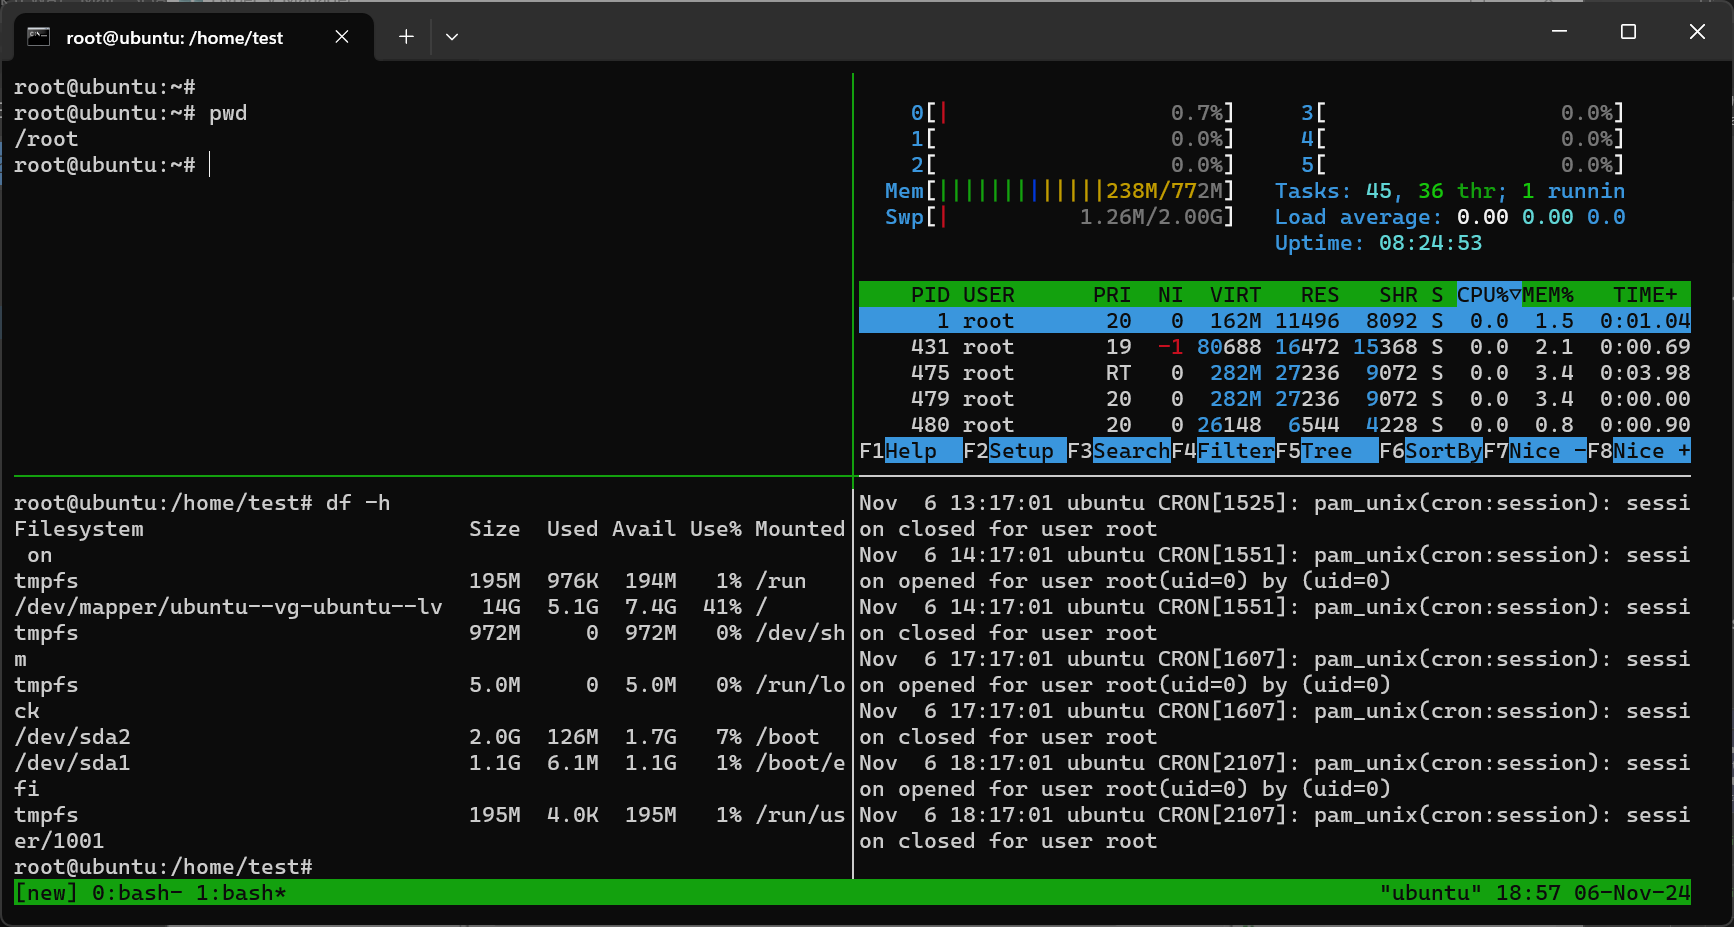Open a new terminal tab
This screenshot has width=1734, height=927.
click(x=406, y=37)
